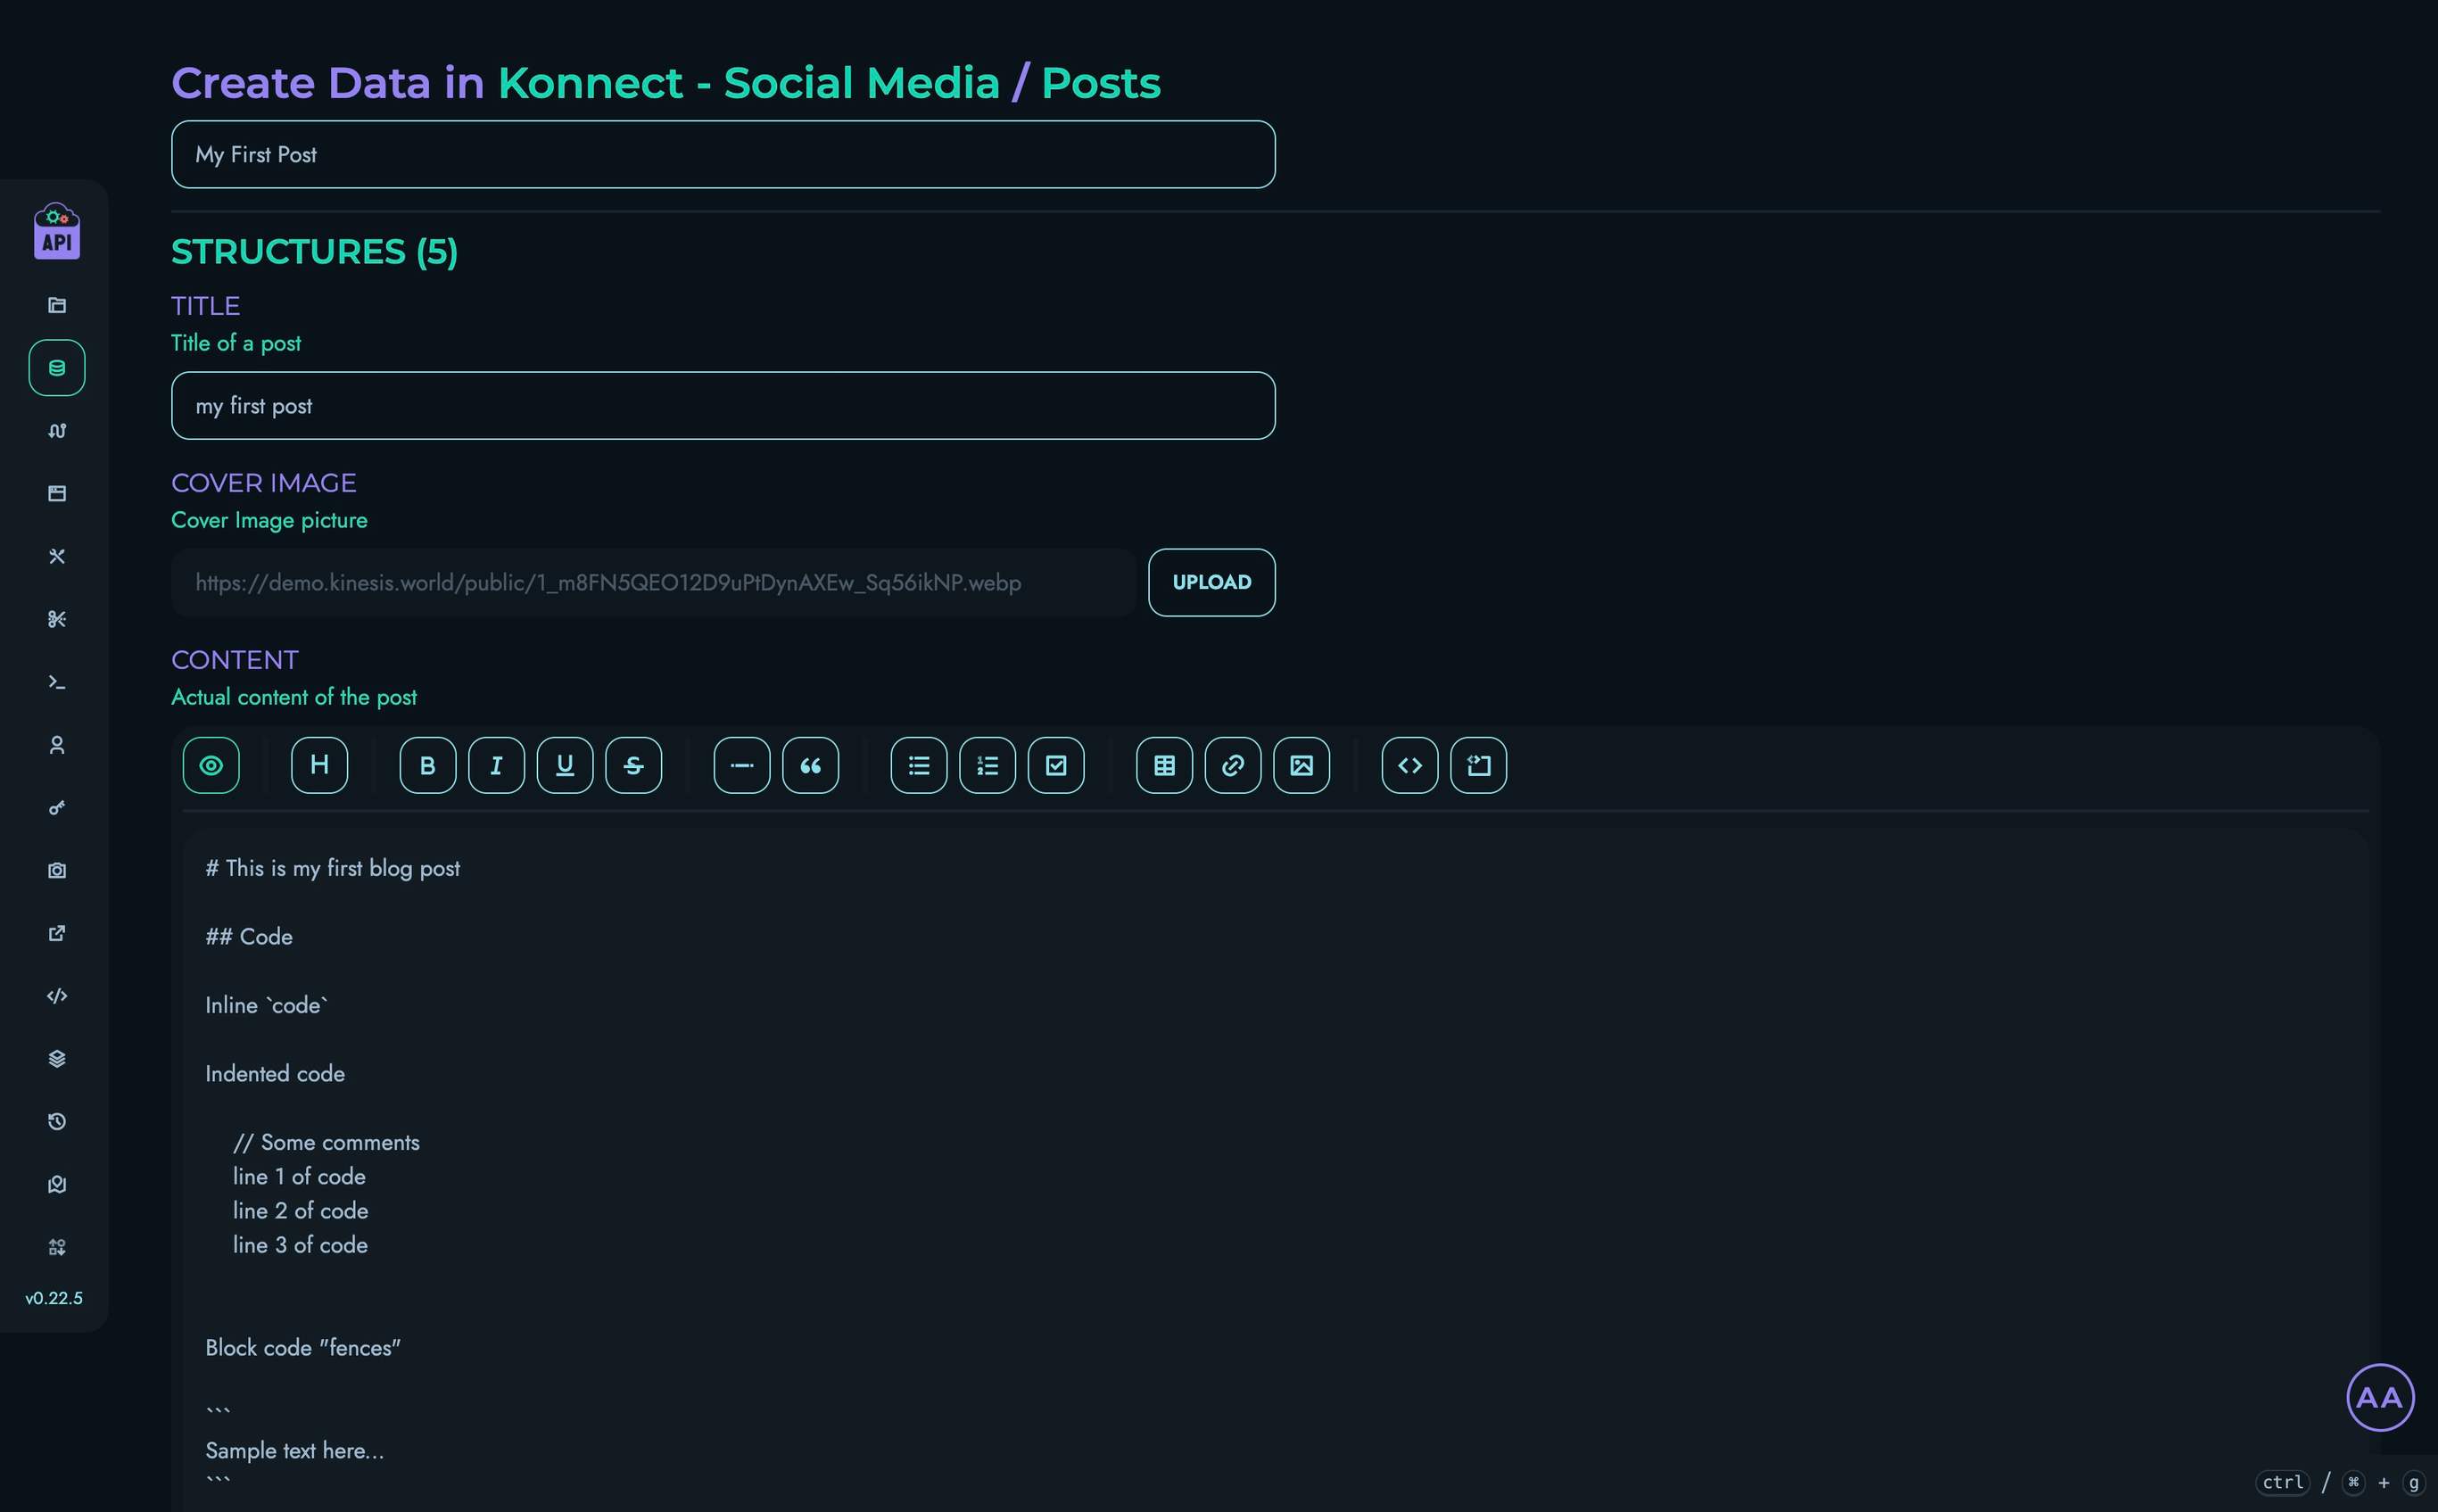Click the '// Some comments' line
This screenshot has height=1512, width=2438.
[326, 1142]
